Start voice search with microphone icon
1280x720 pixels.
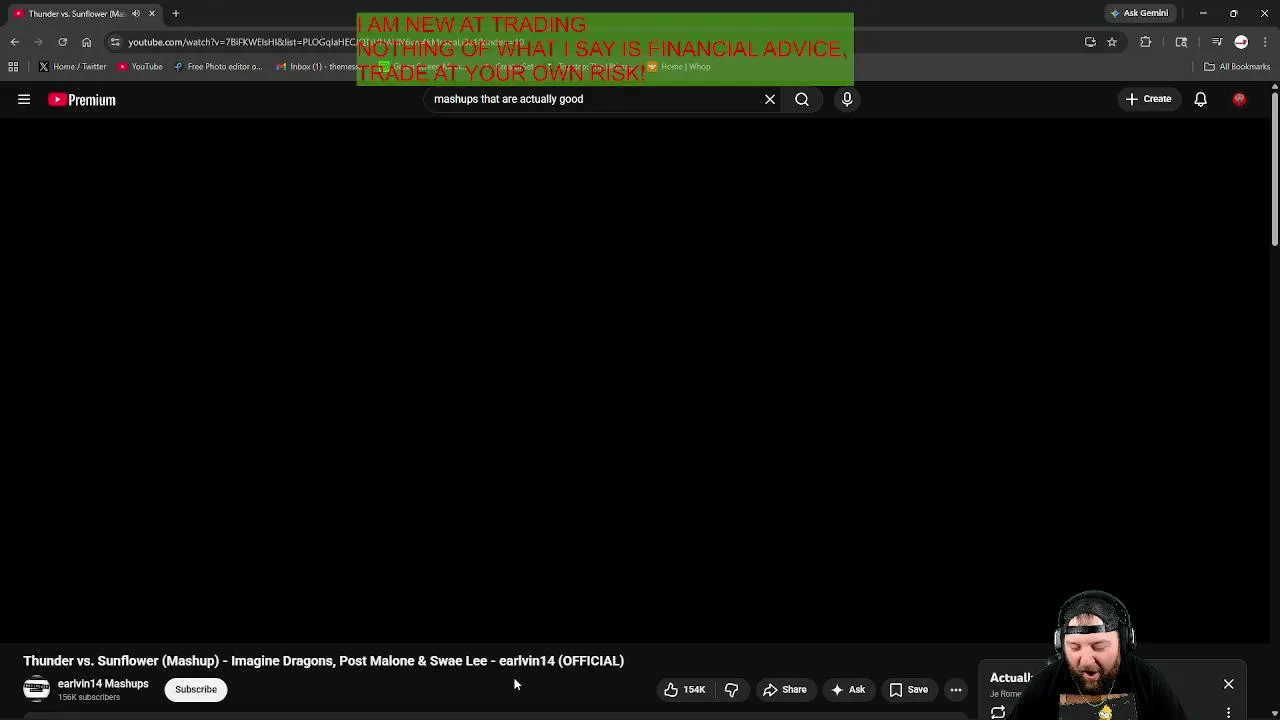pyautogui.click(x=847, y=99)
